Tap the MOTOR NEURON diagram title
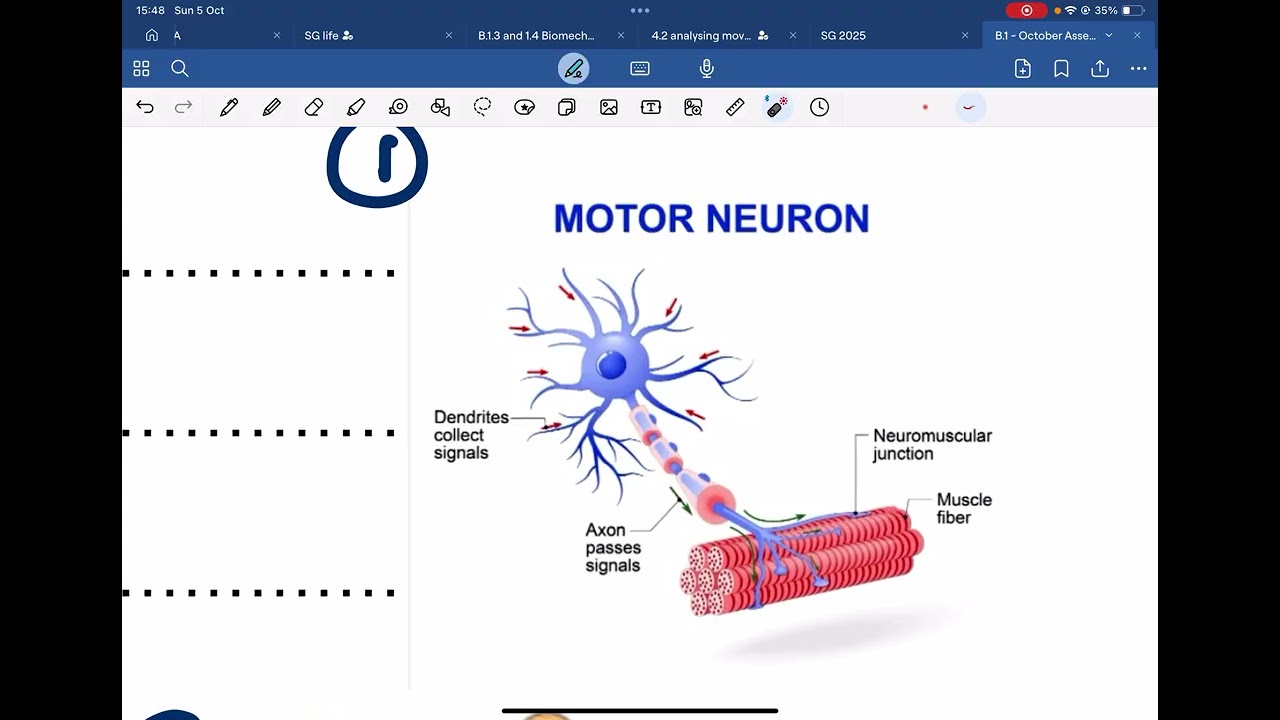The width and height of the screenshot is (1280, 720). click(711, 219)
